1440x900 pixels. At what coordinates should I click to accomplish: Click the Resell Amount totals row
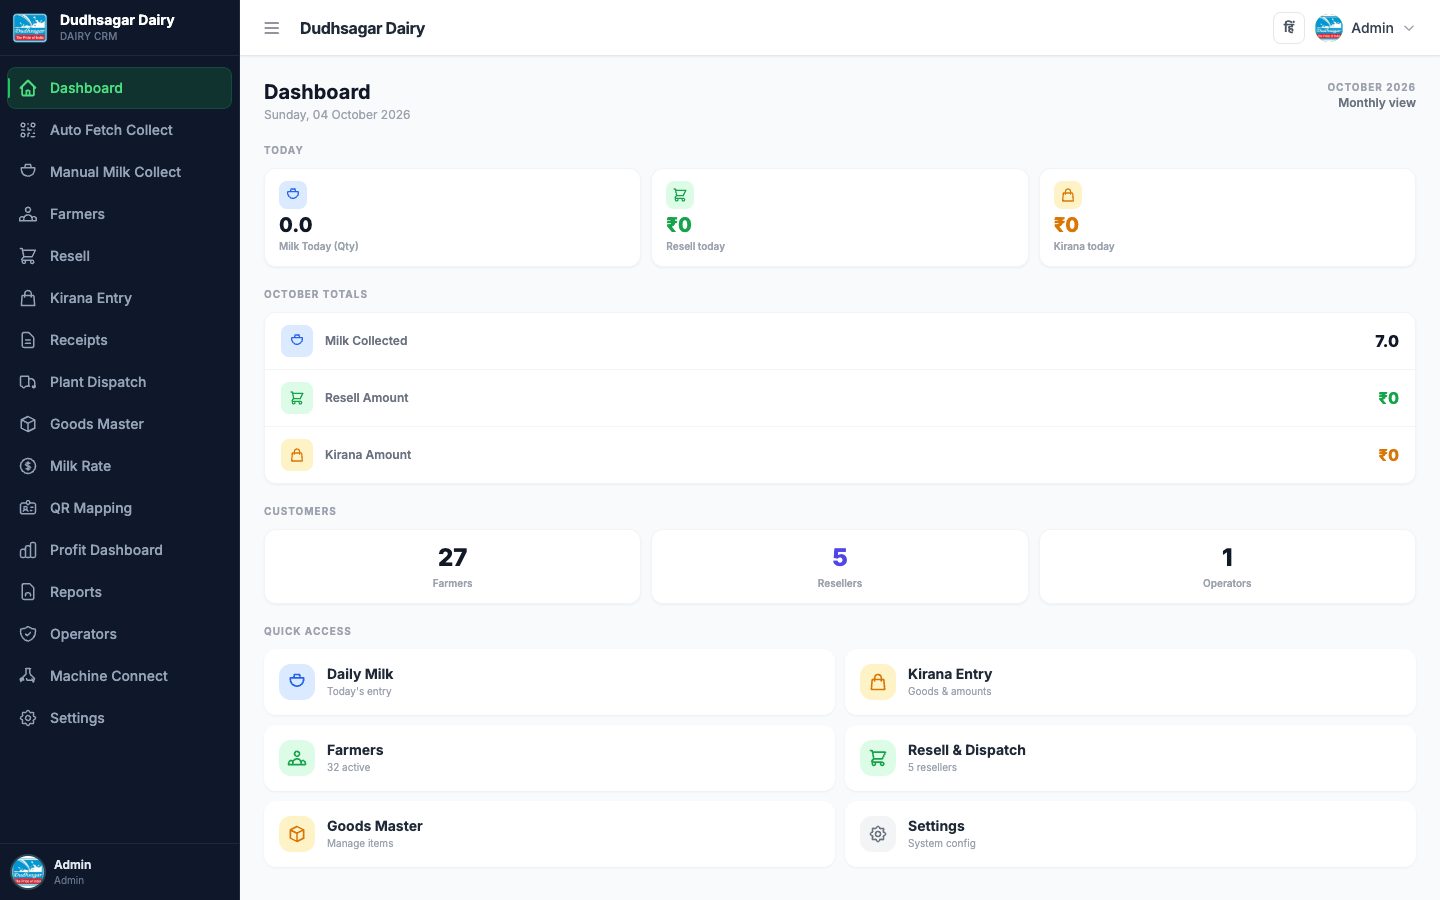(x=840, y=398)
